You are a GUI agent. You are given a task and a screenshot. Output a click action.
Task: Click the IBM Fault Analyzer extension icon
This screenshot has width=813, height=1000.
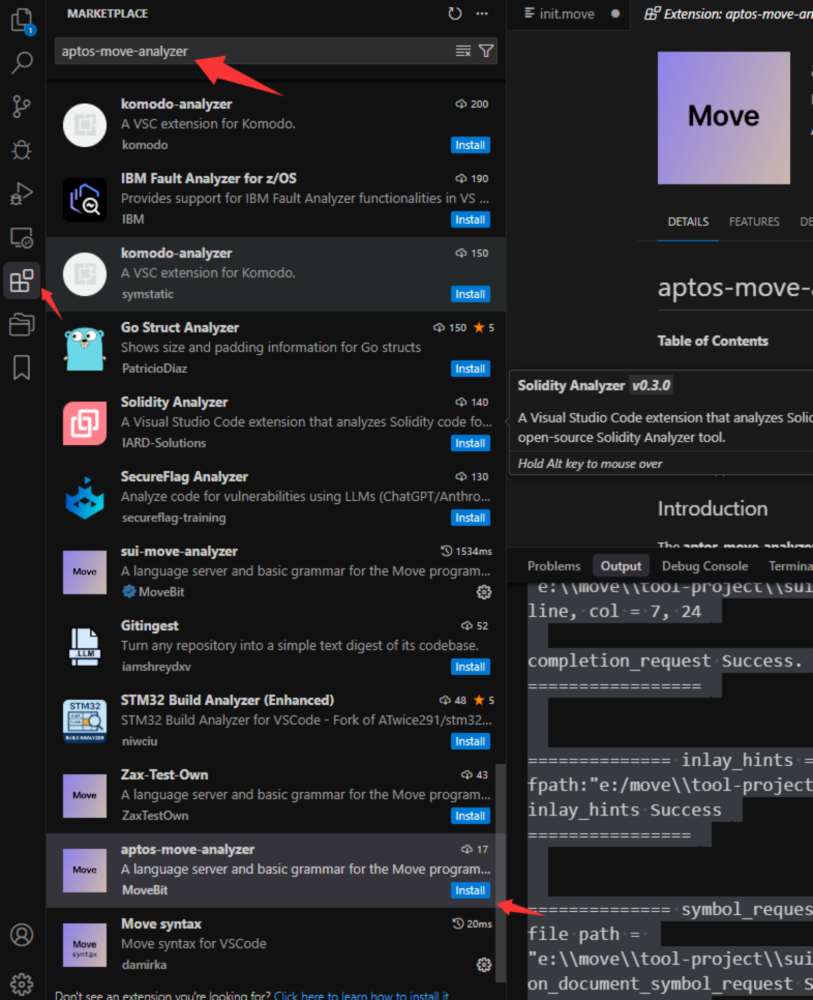pos(85,200)
